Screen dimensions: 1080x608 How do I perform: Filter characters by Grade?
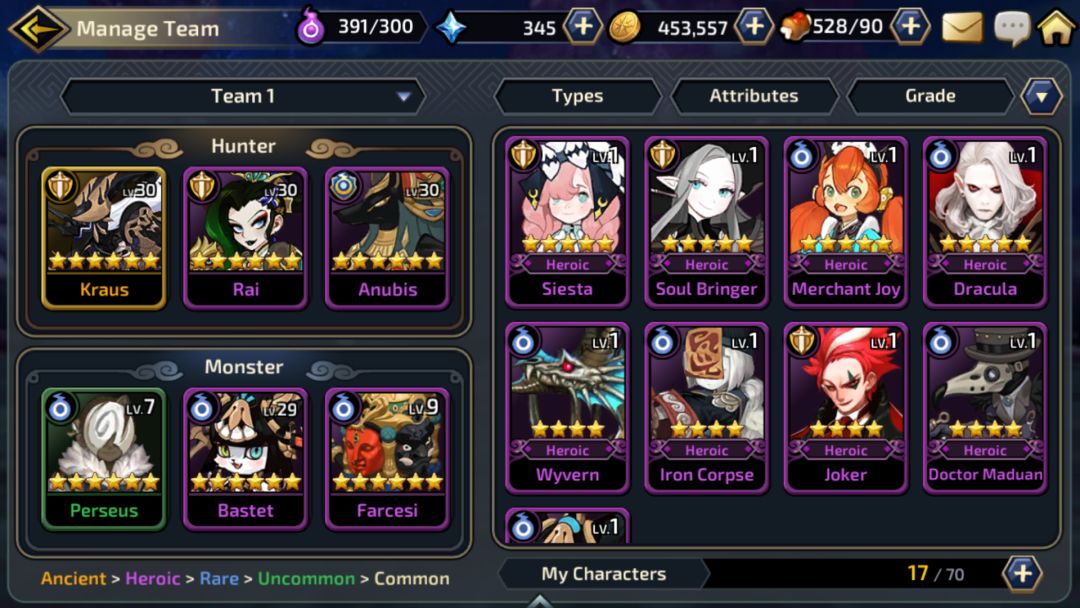[930, 96]
